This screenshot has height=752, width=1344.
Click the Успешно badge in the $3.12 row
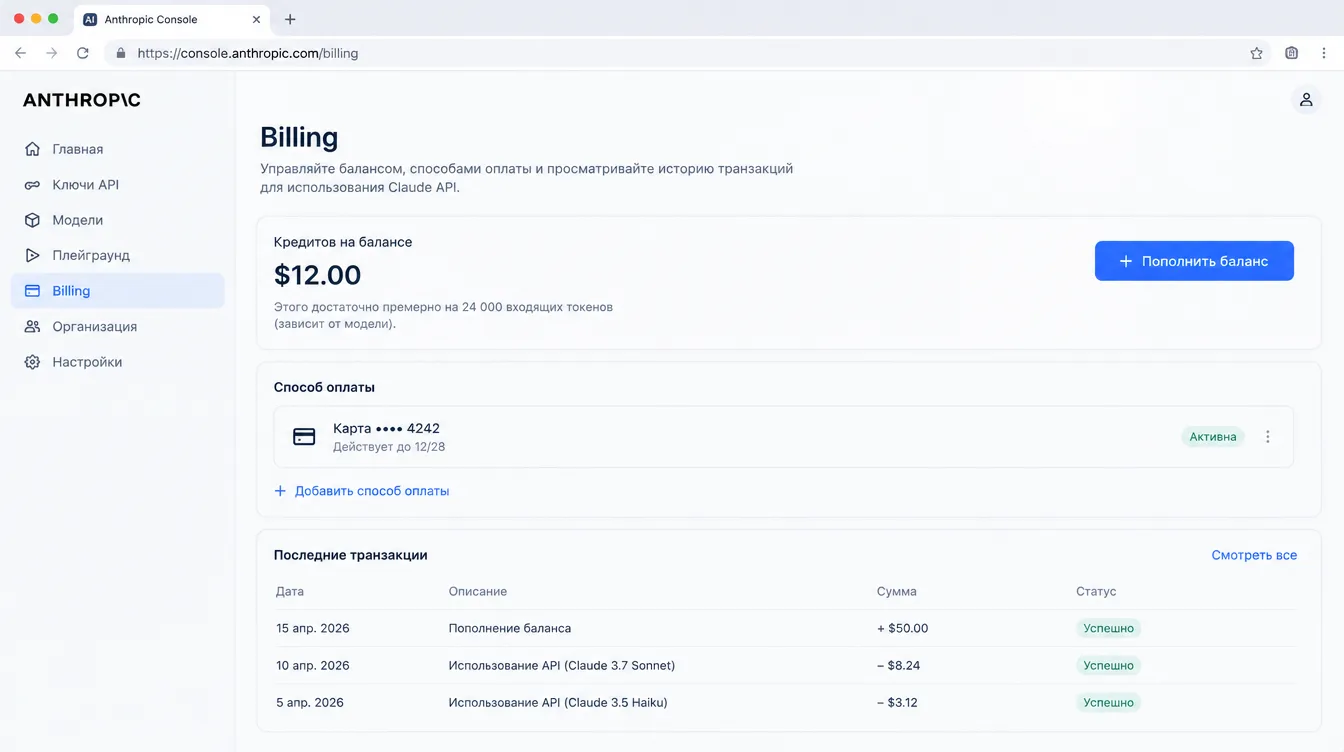(x=1109, y=703)
